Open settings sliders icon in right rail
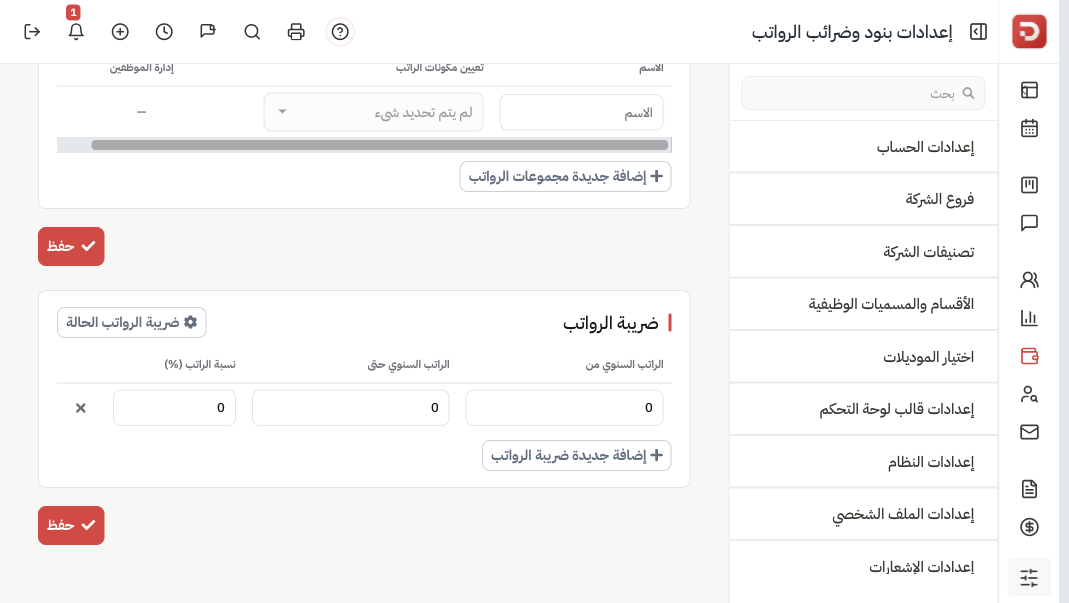The image size is (1069, 603). coord(1029,577)
